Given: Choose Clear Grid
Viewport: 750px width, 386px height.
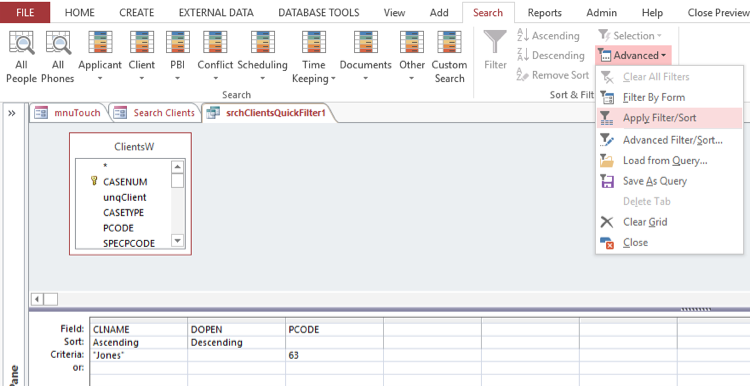Looking at the screenshot, I should [x=669, y=222].
